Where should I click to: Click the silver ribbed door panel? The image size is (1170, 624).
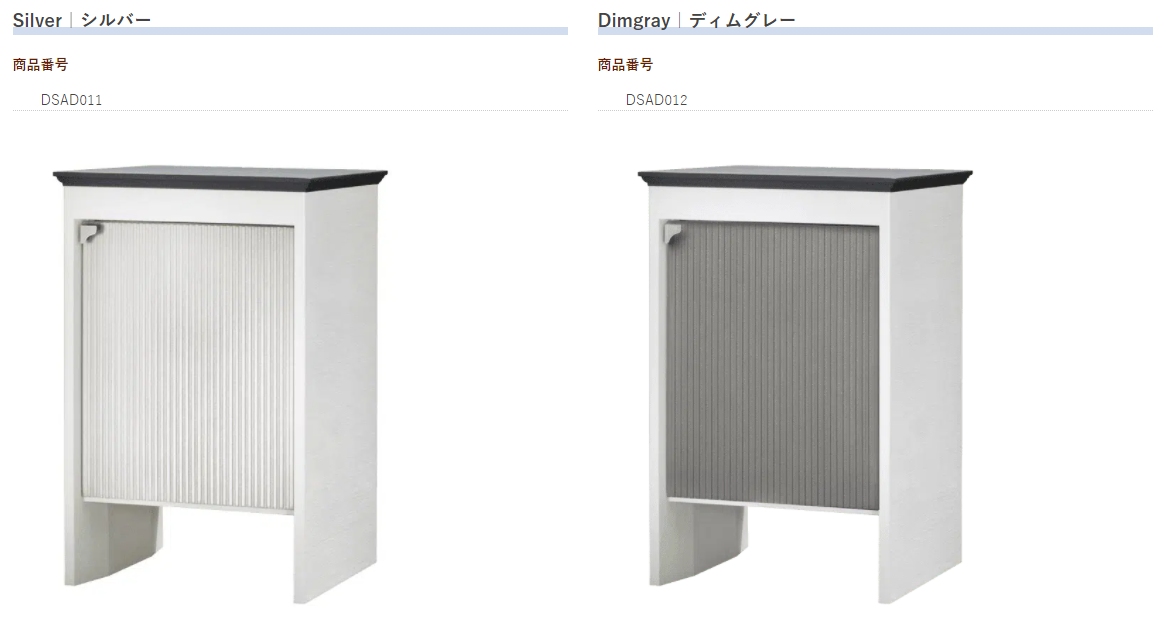(x=188, y=366)
